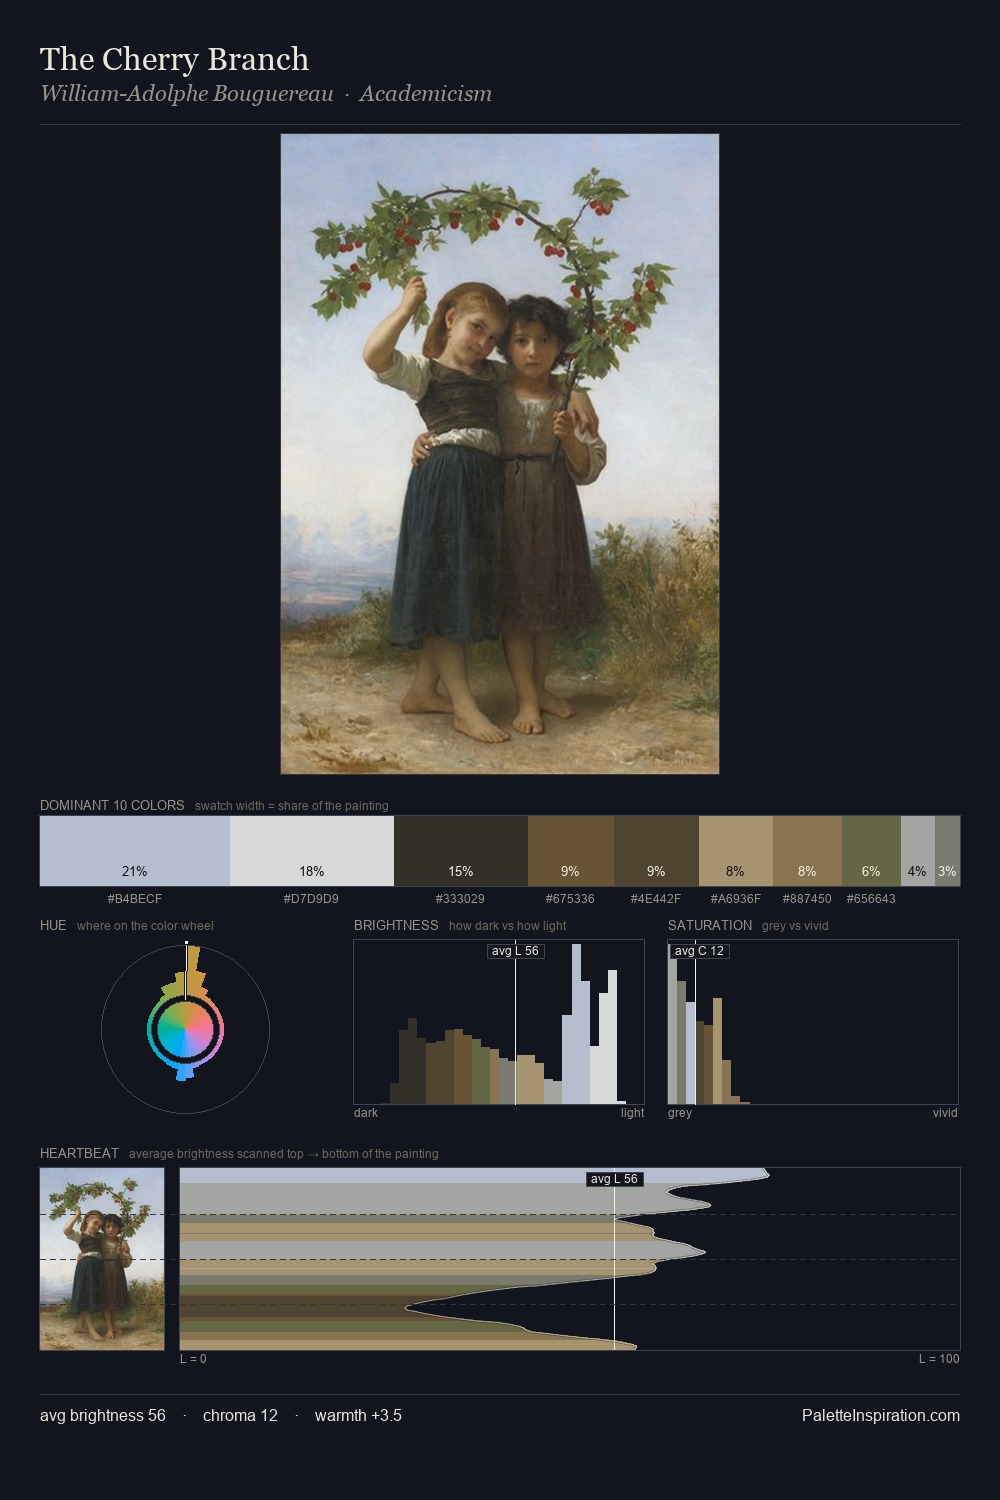Click the hue color wheel chart
Screen dimensions: 1000x1500
pos(185,1028)
